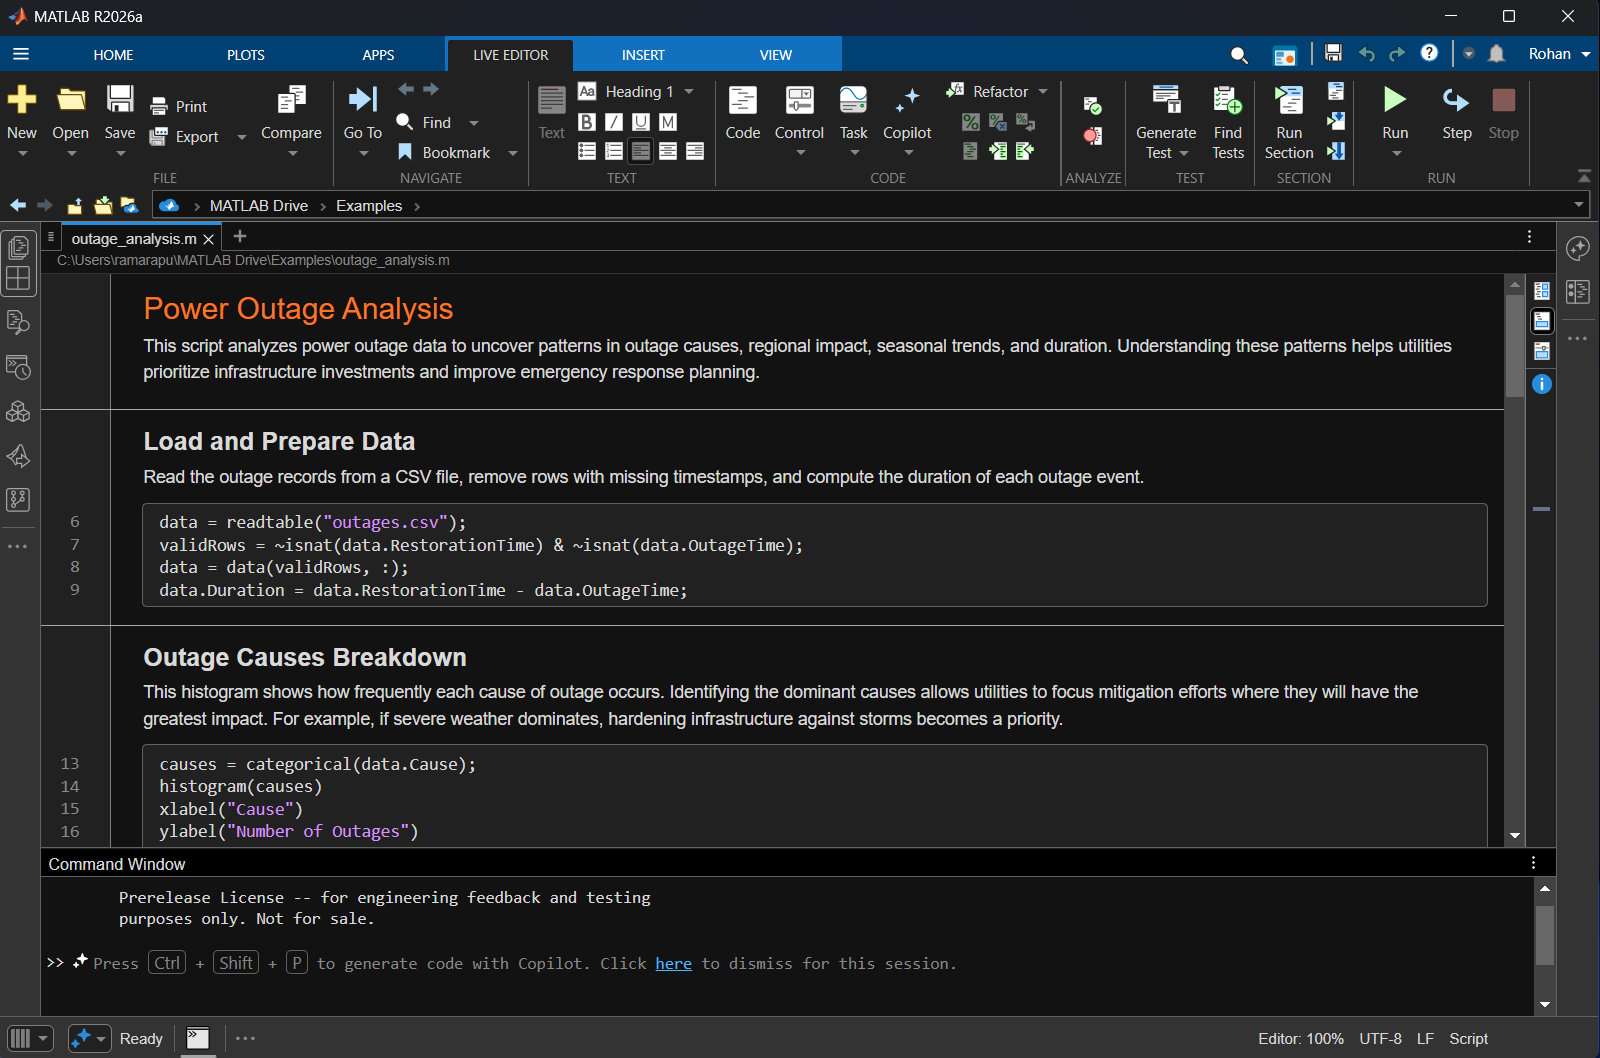The height and width of the screenshot is (1058, 1600).
Task: Open the Refactor dropdown
Action: [1042, 92]
